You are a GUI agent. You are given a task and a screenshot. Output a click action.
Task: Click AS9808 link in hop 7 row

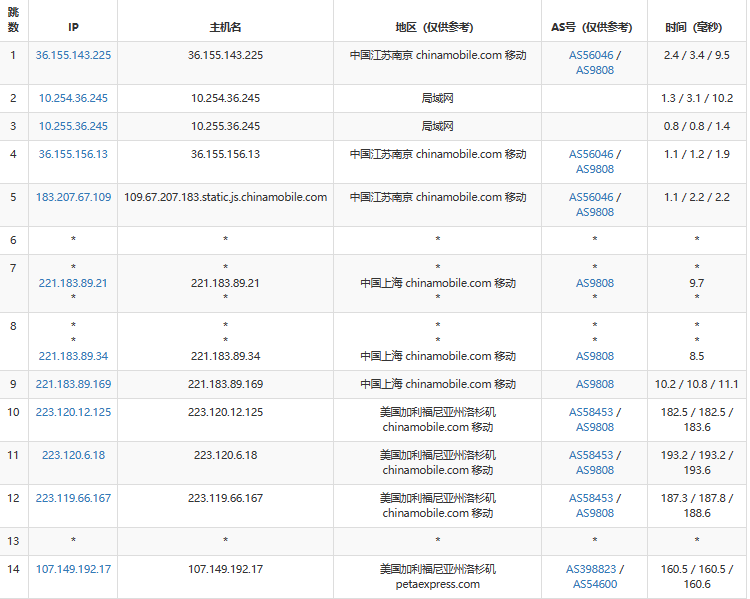(x=595, y=283)
